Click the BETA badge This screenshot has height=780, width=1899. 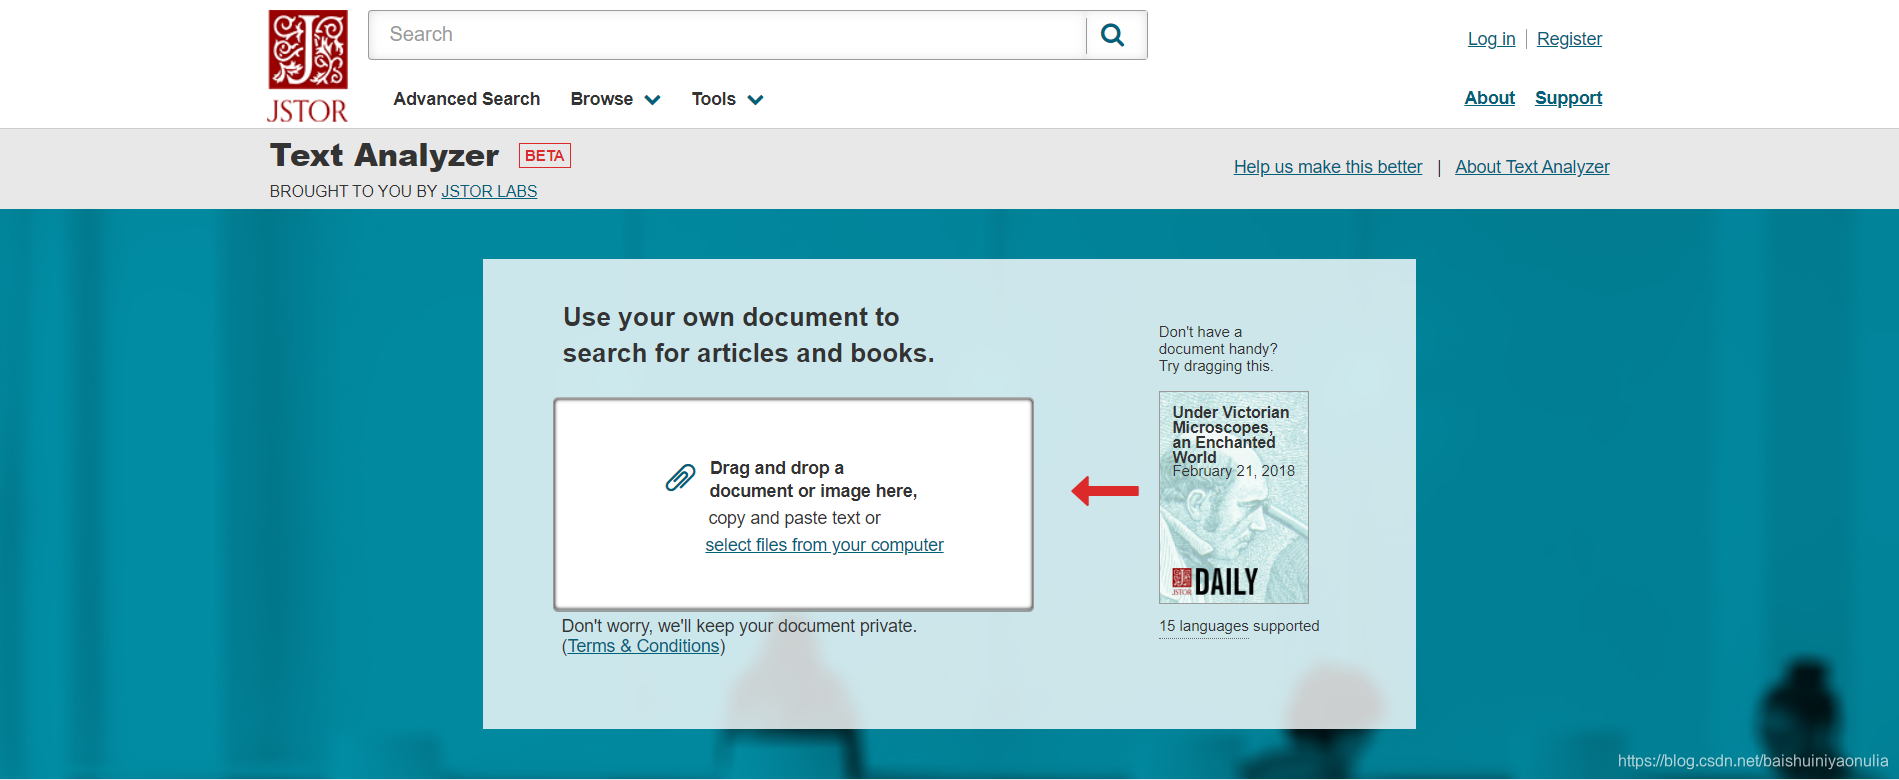pos(544,156)
